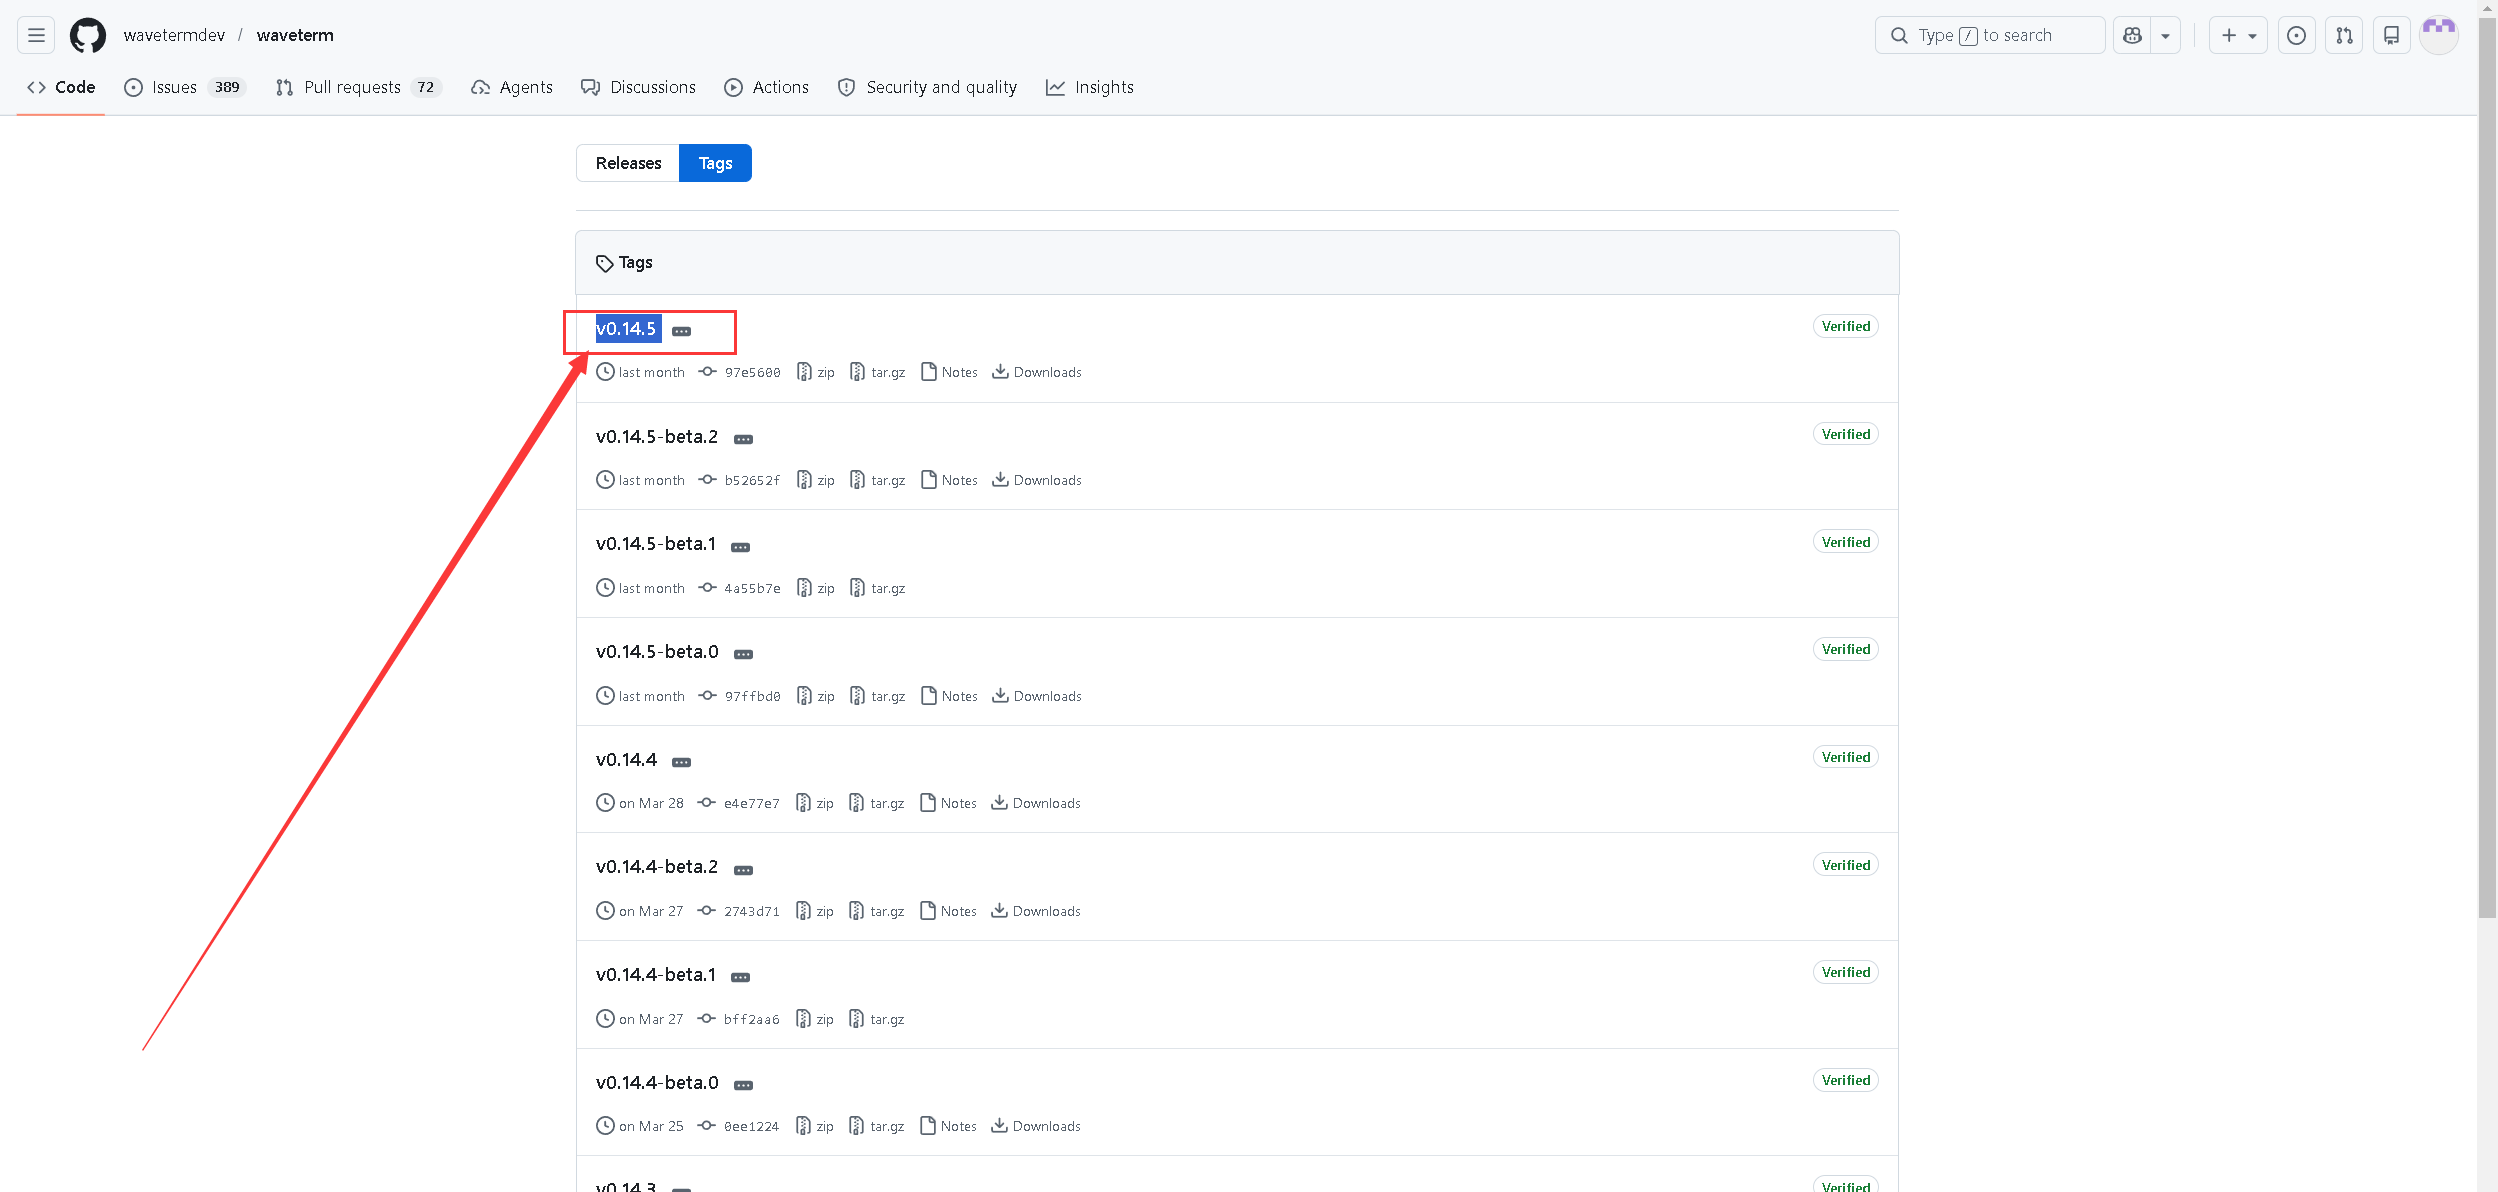Download zip for v0.14.4
Image resolution: width=2498 pixels, height=1192 pixels.
pos(815,803)
